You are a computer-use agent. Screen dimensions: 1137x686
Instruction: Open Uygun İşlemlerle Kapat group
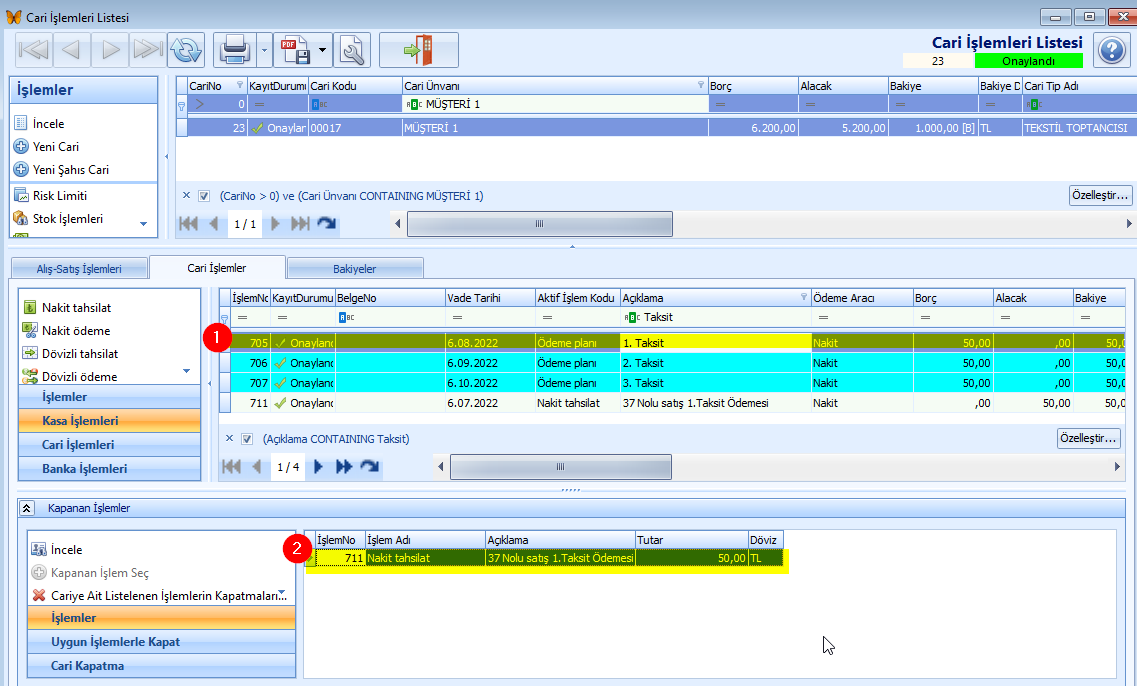click(162, 642)
